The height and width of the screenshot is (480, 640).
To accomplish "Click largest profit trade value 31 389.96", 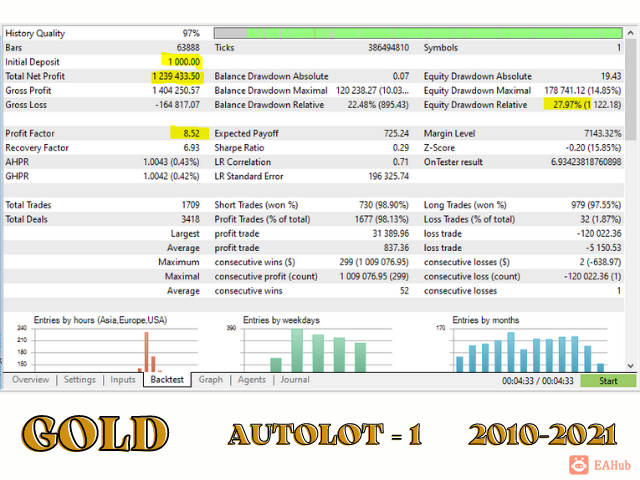I will click(x=391, y=233).
